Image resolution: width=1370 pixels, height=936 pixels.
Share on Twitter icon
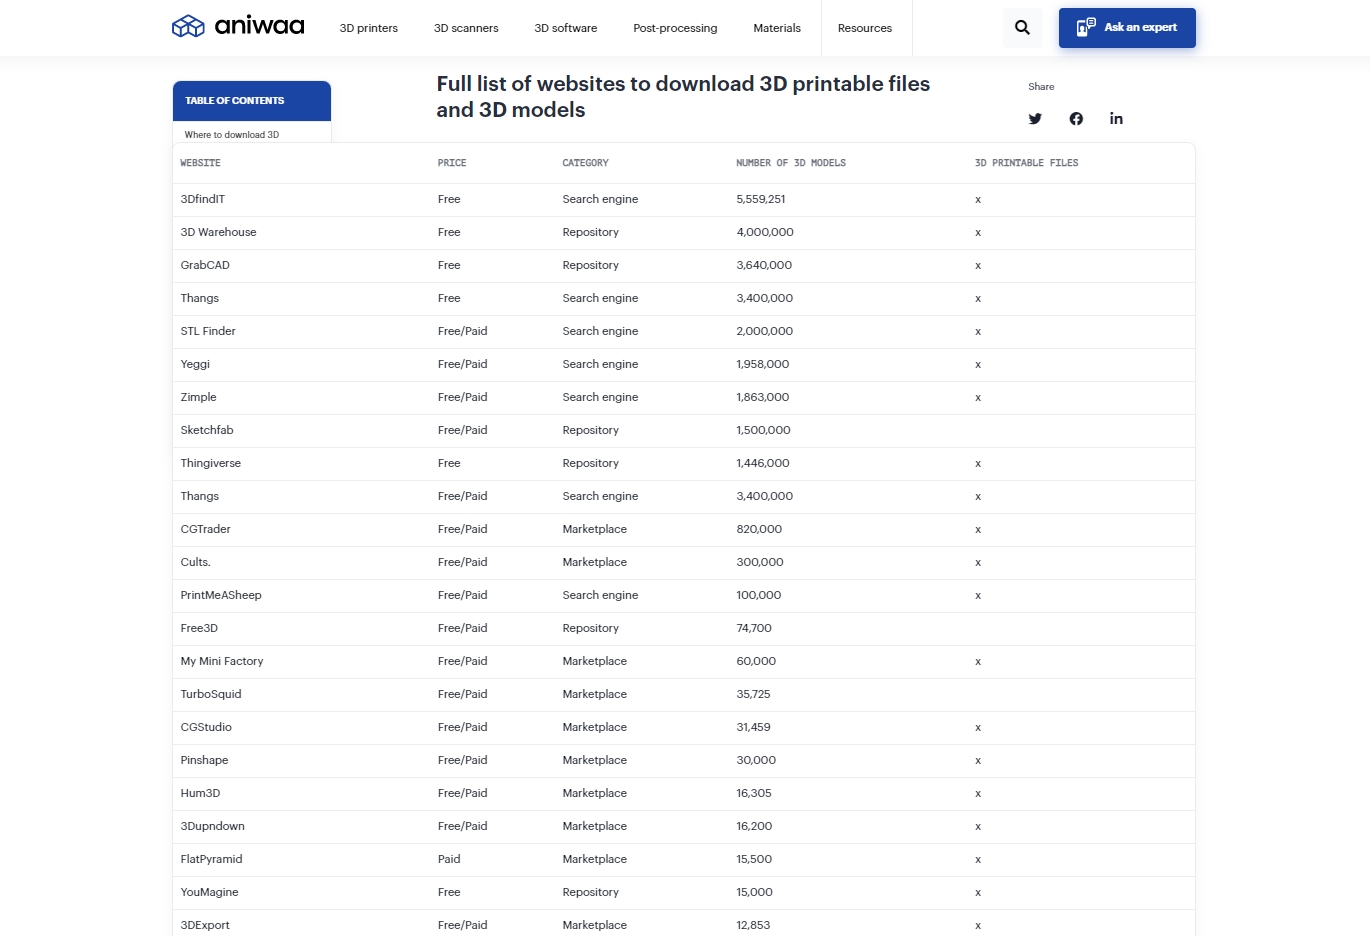1035,119
